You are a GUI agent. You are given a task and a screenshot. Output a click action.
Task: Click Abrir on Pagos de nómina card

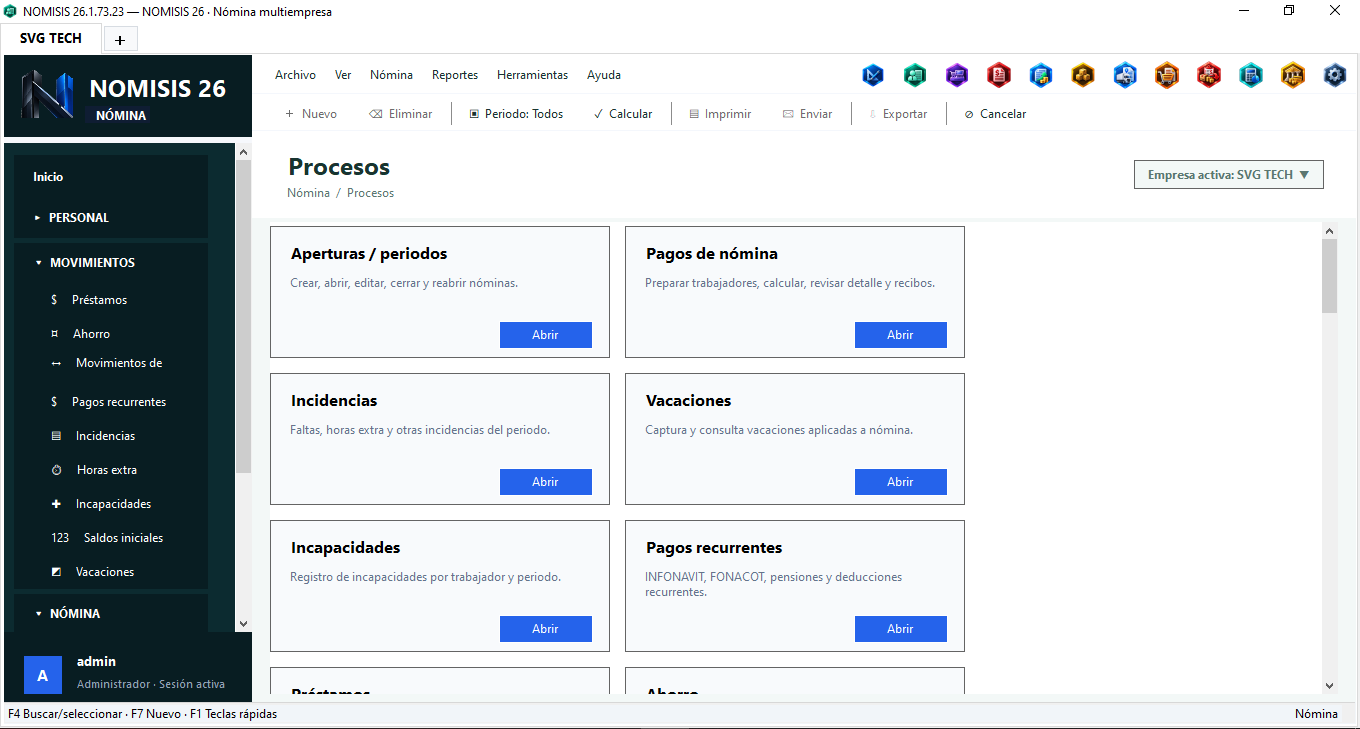[900, 335]
